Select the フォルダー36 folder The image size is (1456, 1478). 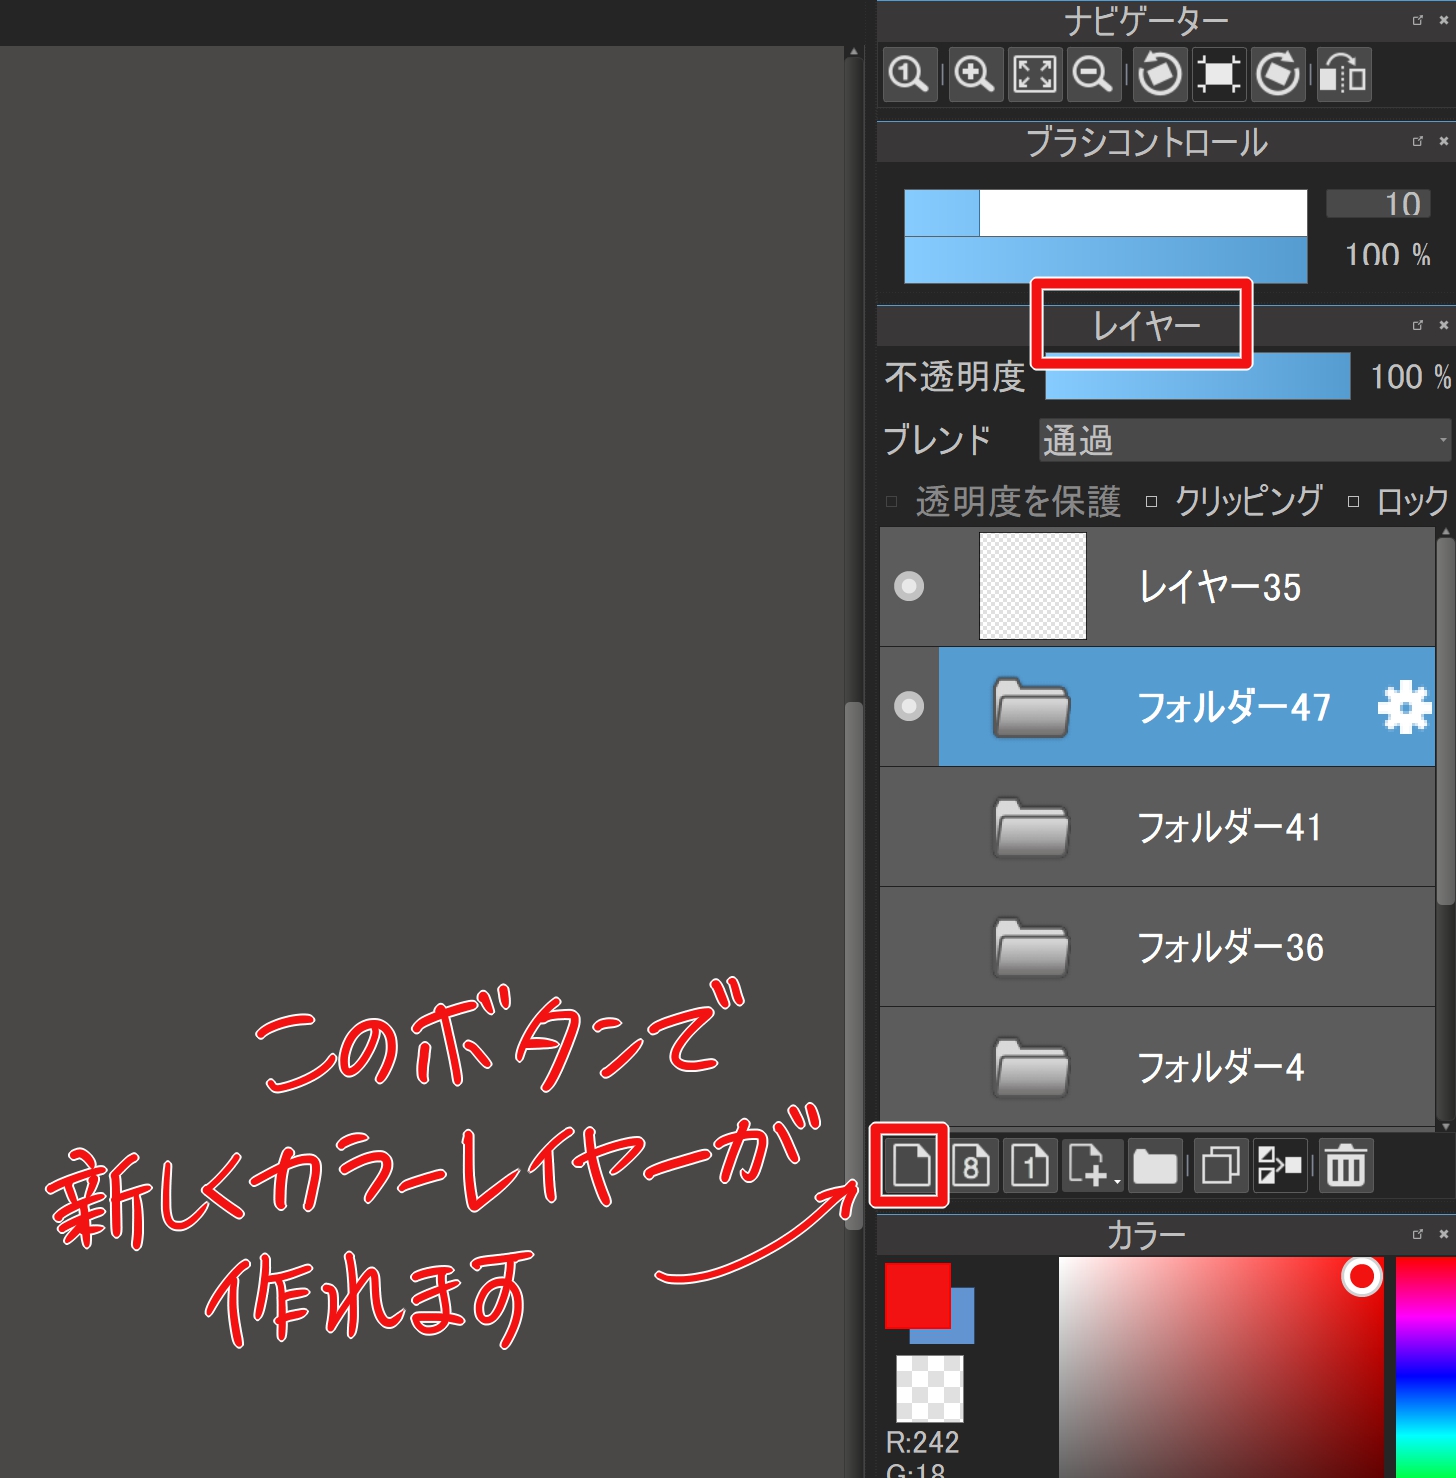coord(1228,947)
